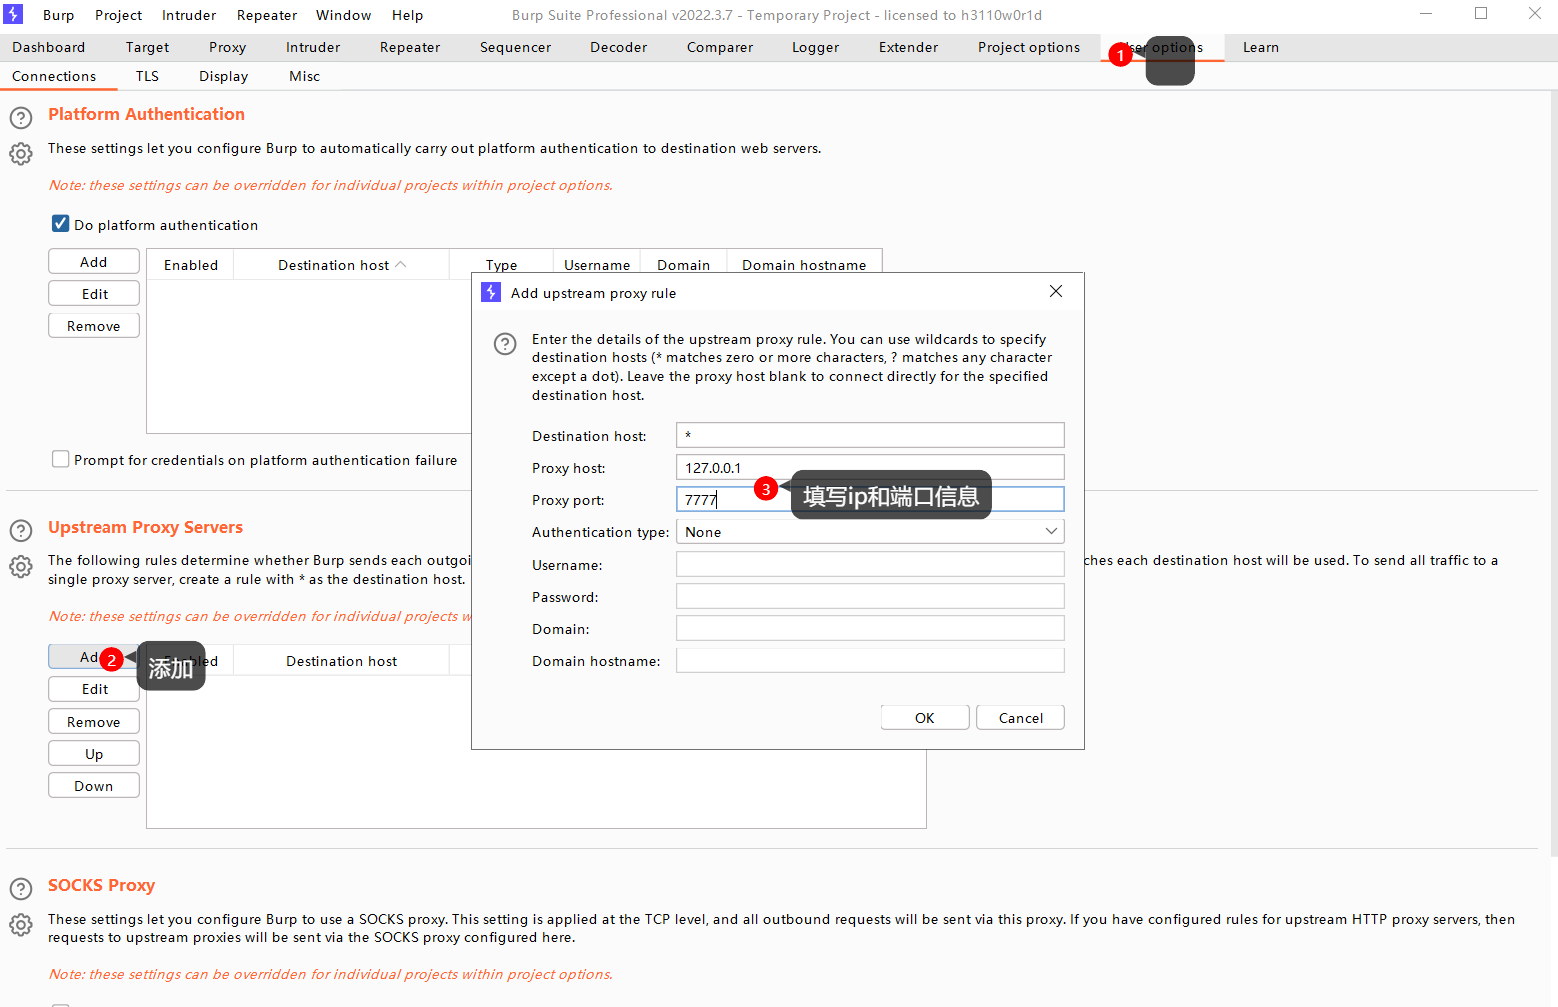Click Remove in Platform Authentication
This screenshot has height=1007, width=1558.
tap(94, 326)
